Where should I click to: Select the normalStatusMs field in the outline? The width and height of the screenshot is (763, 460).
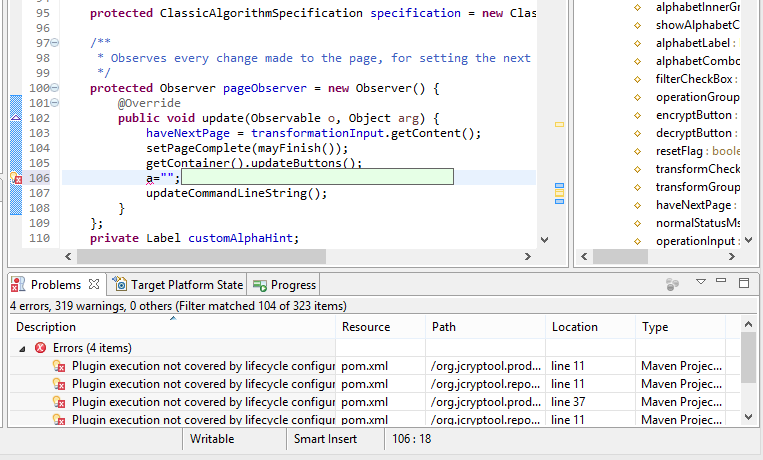tap(697, 223)
